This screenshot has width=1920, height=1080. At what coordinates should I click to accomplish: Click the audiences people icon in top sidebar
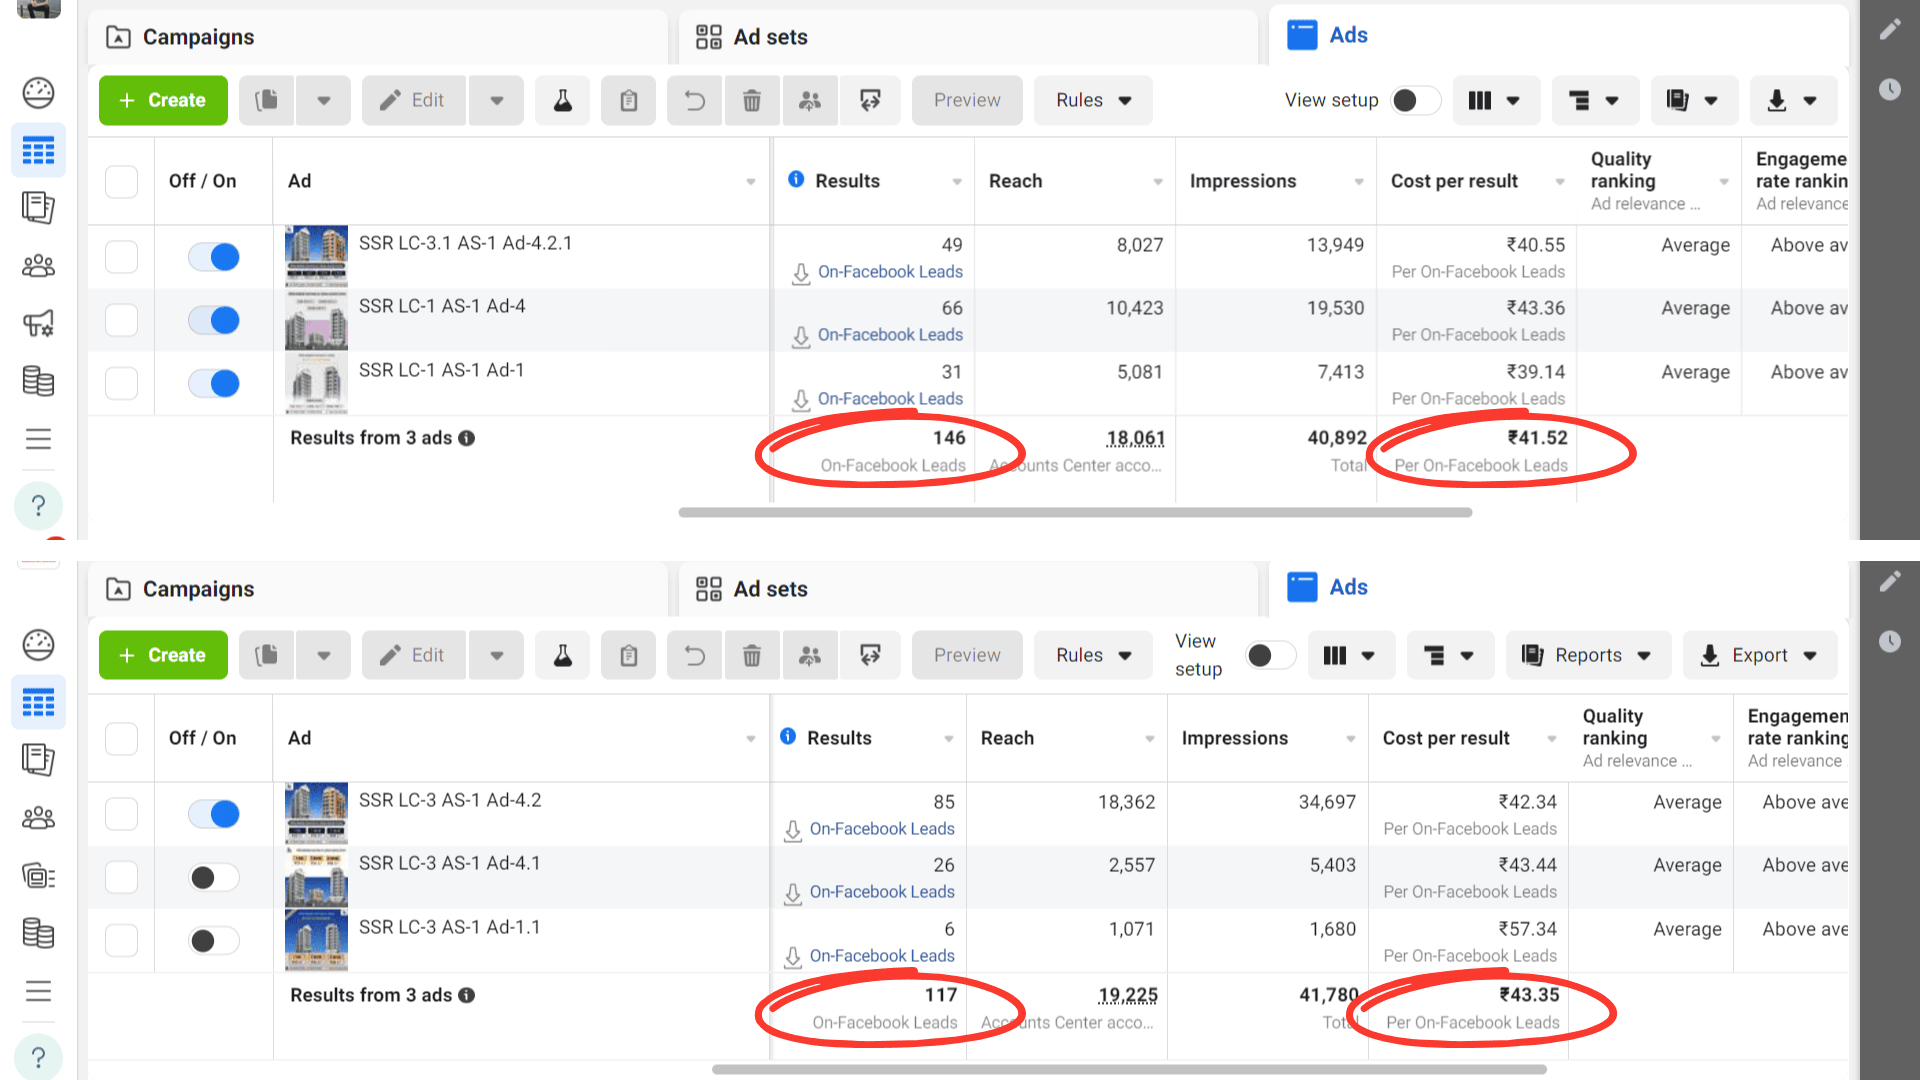point(38,266)
